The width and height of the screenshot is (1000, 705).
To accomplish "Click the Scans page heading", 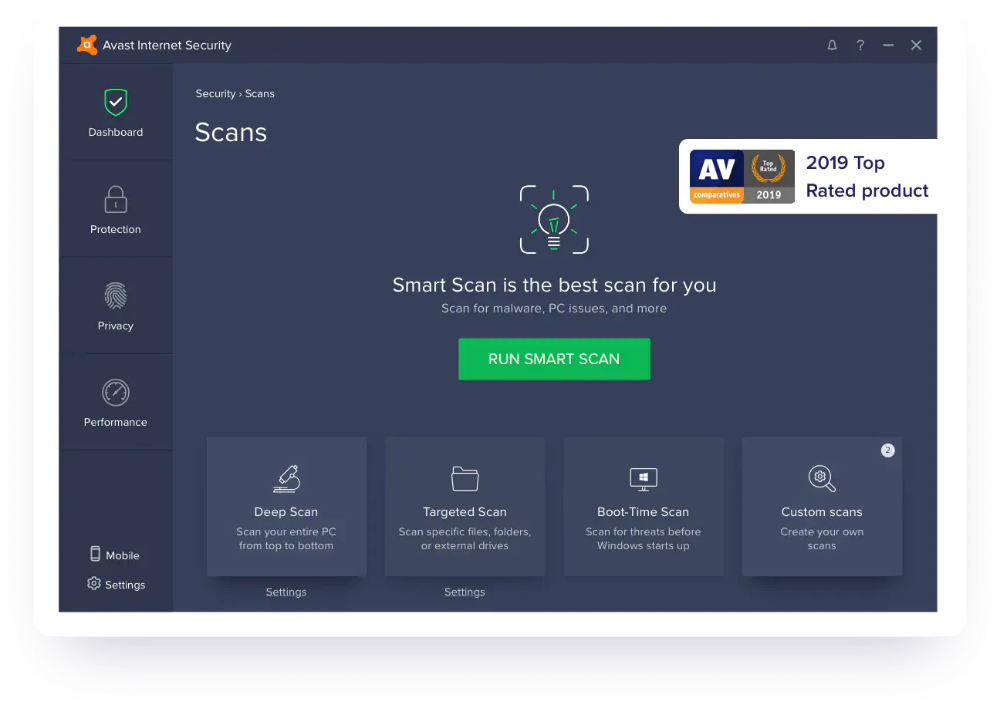I will click(231, 133).
